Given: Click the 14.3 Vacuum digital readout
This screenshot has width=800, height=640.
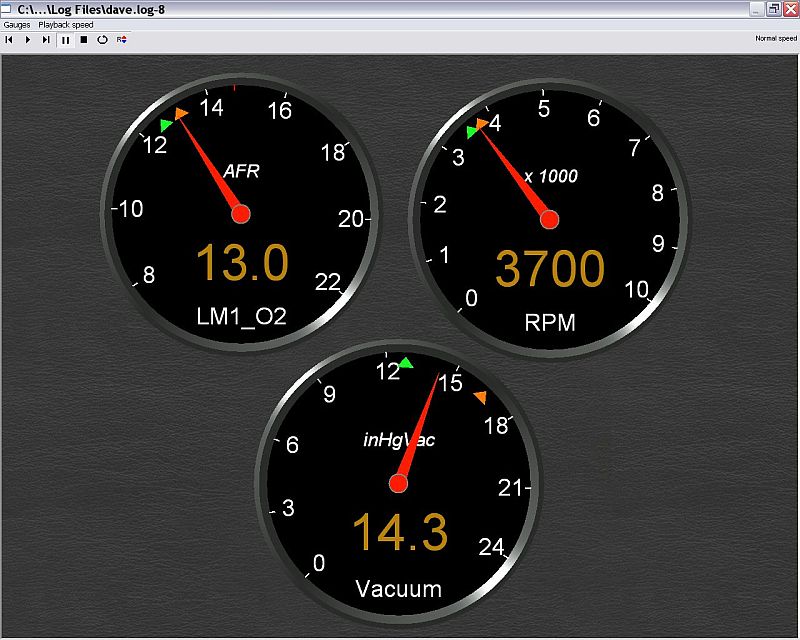Looking at the screenshot, I should pos(399,533).
